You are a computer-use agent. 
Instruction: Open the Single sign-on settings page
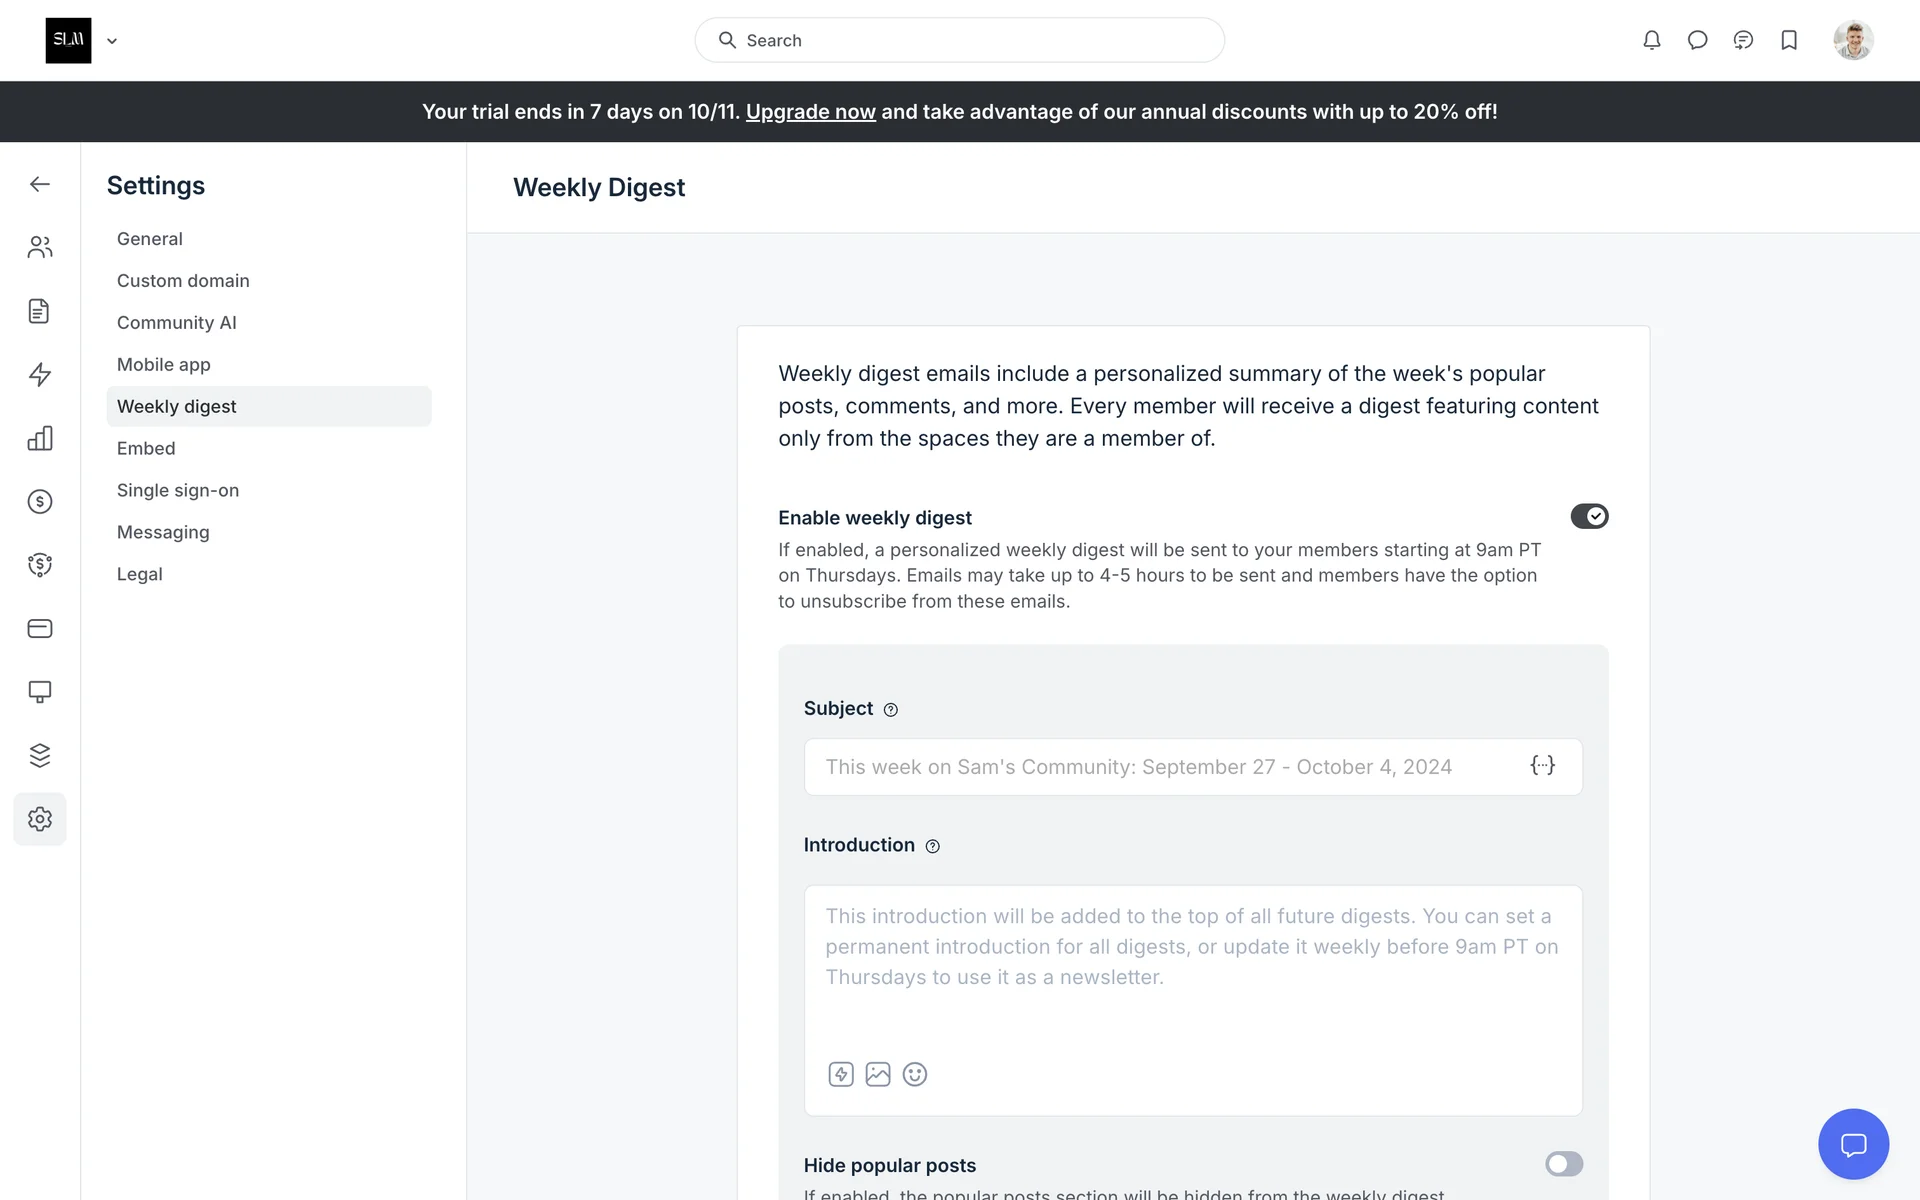tap(178, 490)
